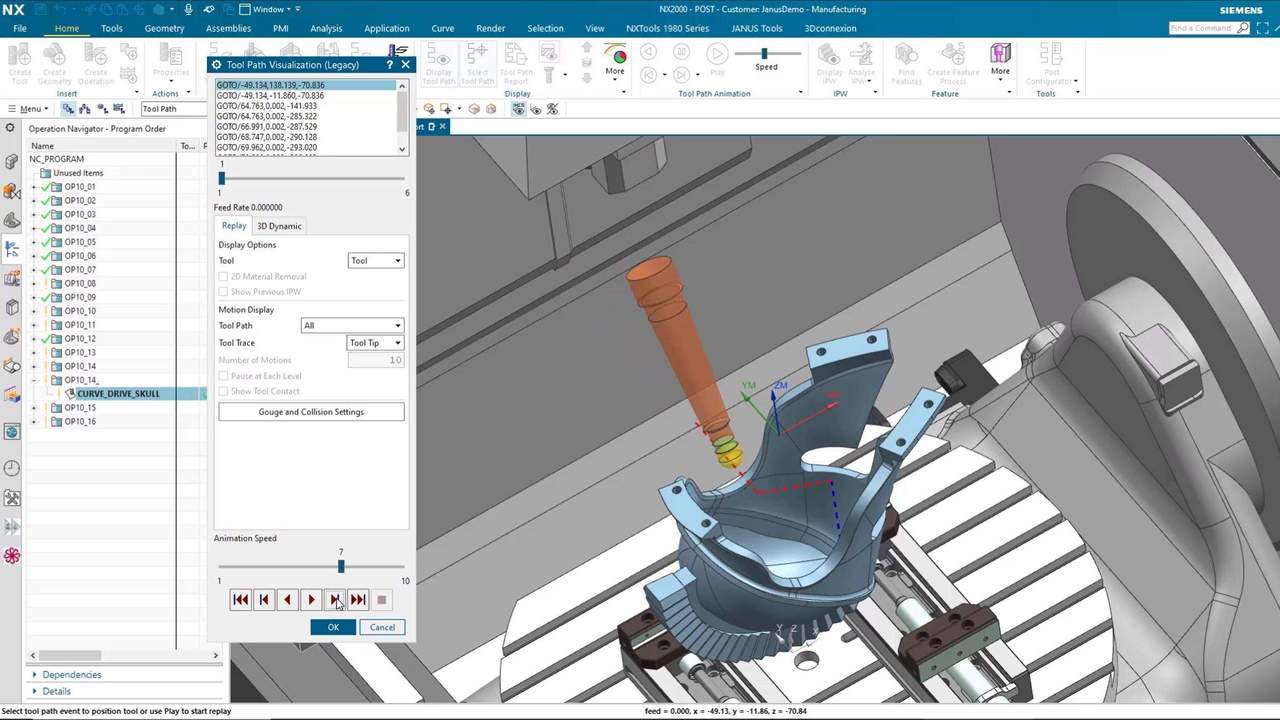The image size is (1280, 720).
Task: Open the JANUS Tools ribbon tab
Action: click(x=756, y=28)
